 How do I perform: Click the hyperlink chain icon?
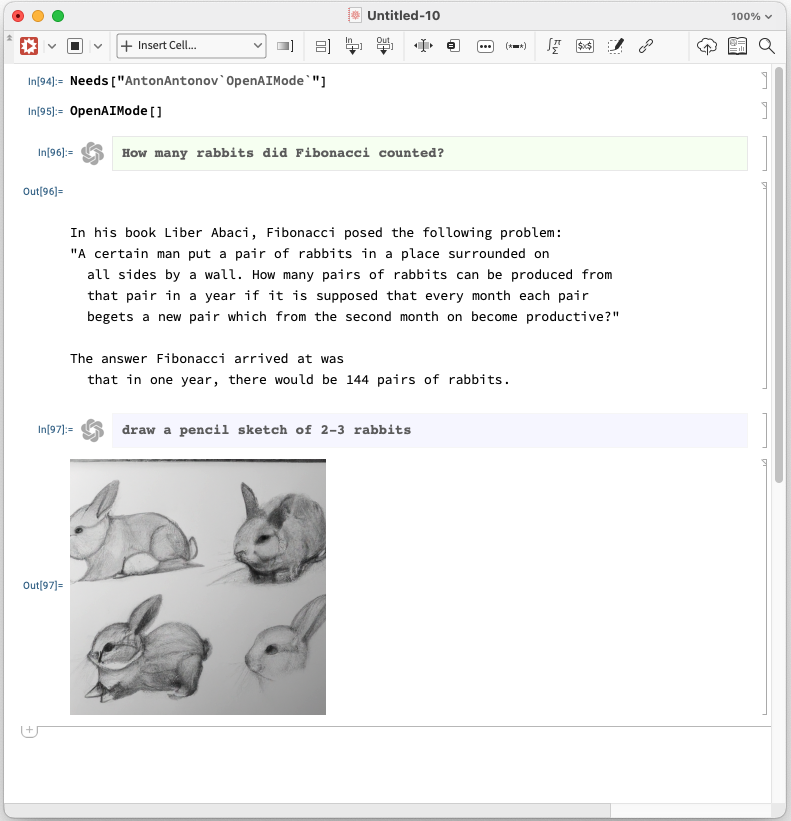tap(646, 46)
